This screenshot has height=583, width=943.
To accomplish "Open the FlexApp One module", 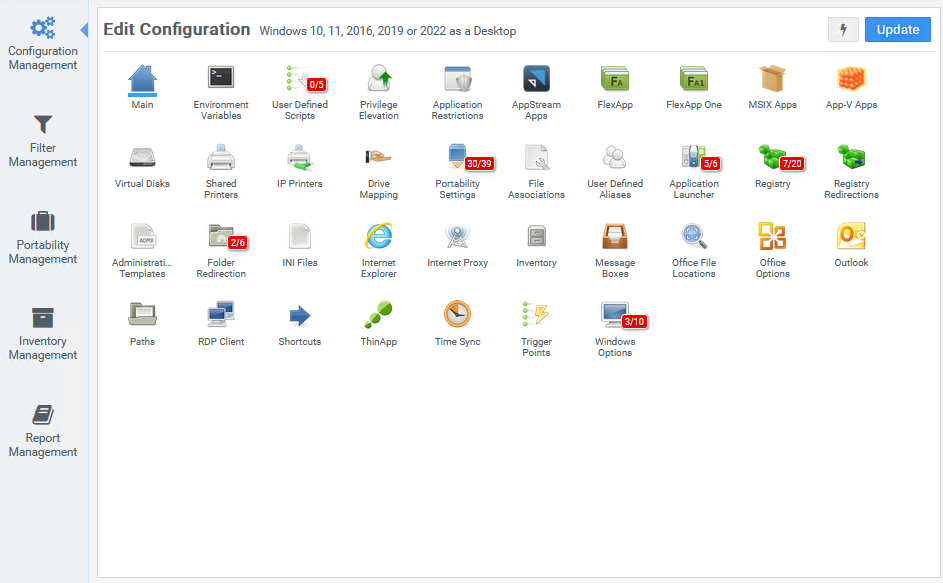I will click(693, 80).
